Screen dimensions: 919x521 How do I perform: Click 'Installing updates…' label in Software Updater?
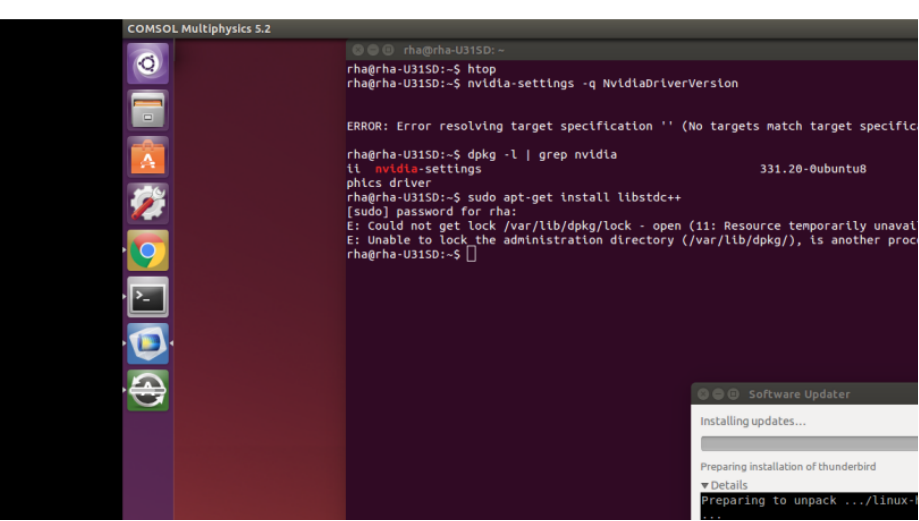coord(753,421)
